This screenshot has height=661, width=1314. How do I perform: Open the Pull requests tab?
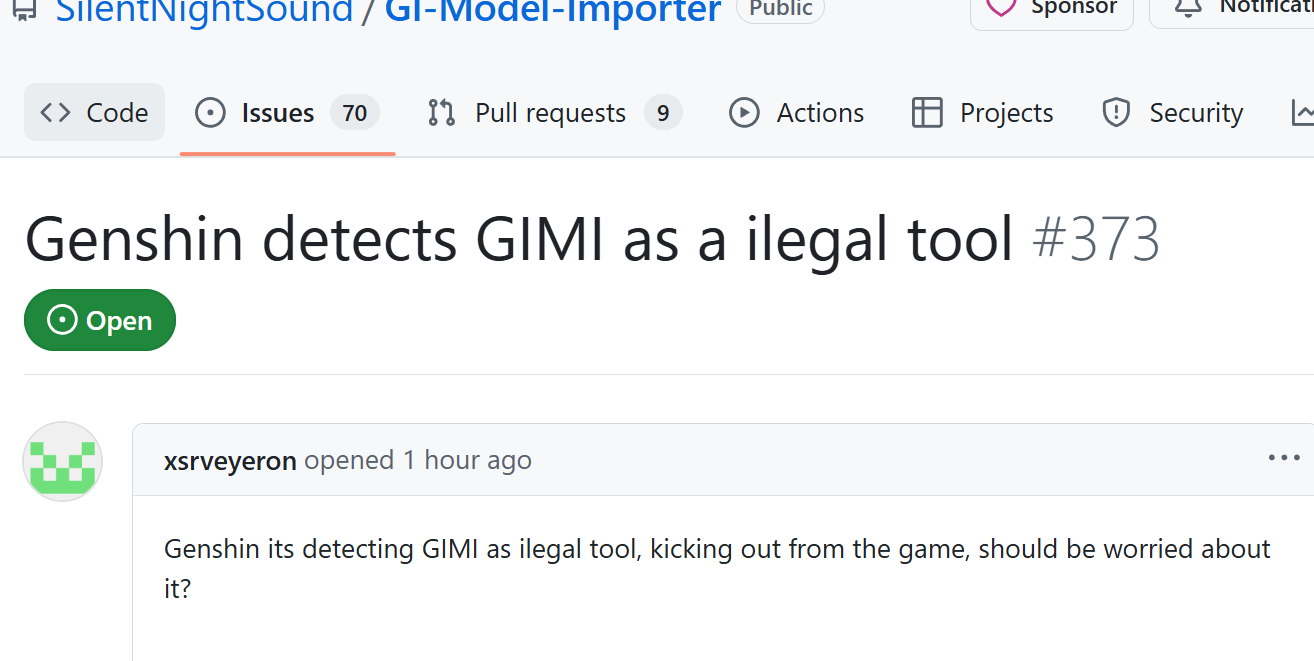click(x=555, y=113)
